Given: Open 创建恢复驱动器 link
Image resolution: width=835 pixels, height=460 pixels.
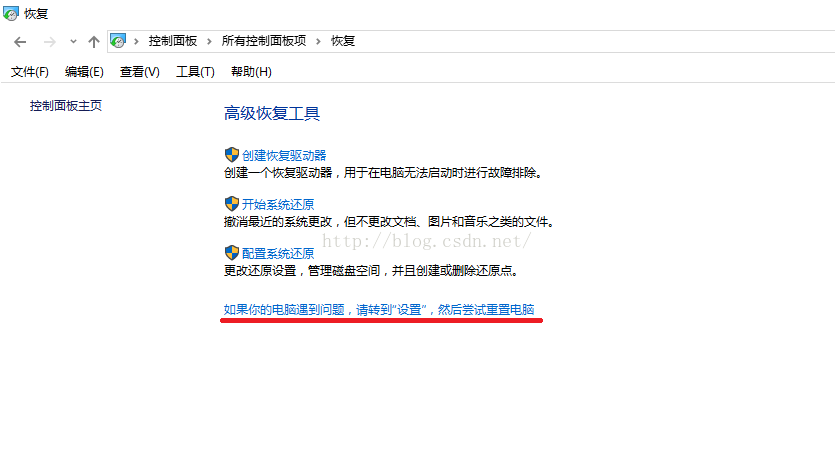Looking at the screenshot, I should click(284, 155).
